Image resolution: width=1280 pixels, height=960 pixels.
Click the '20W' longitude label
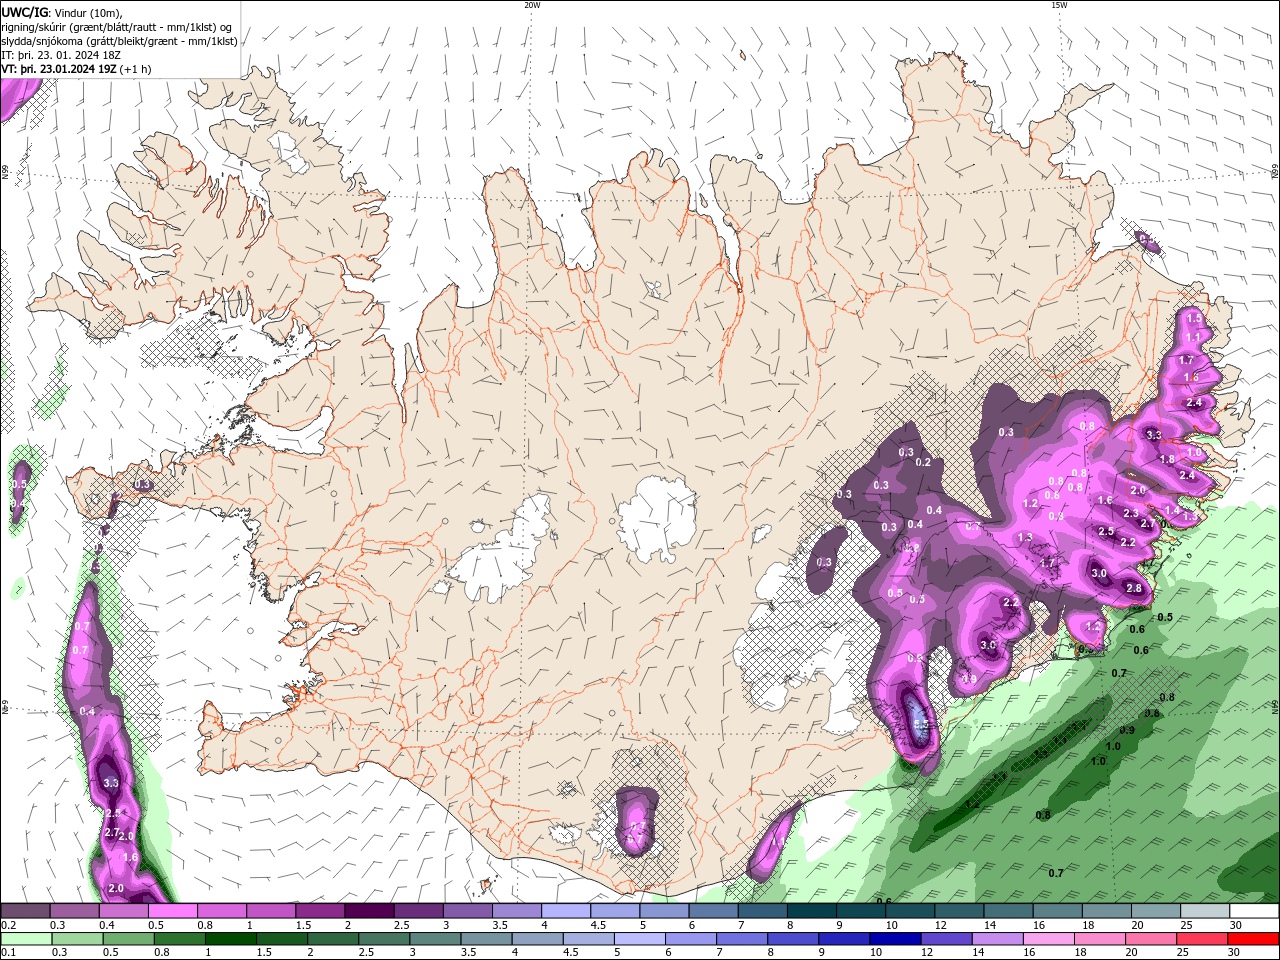tap(532, 5)
